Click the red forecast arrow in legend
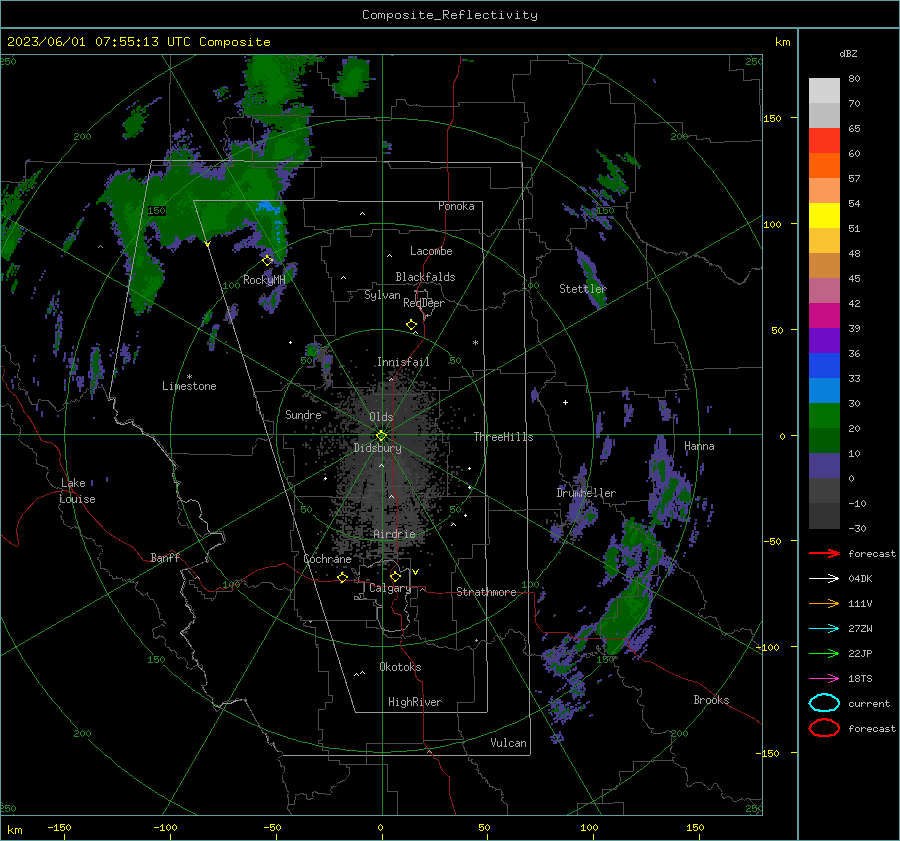 [824, 553]
